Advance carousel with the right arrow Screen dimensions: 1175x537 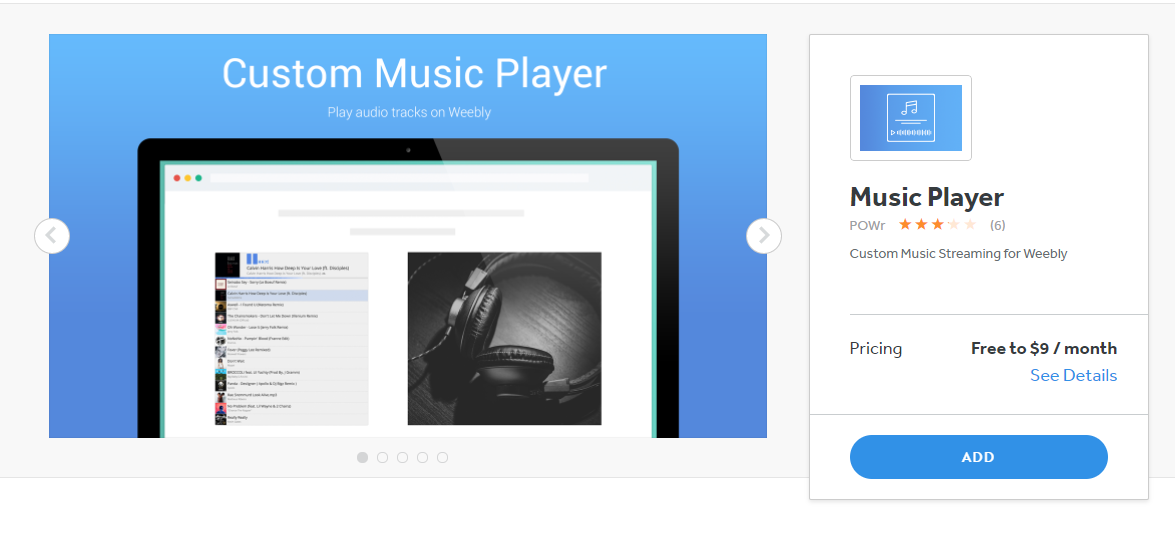[x=764, y=236]
